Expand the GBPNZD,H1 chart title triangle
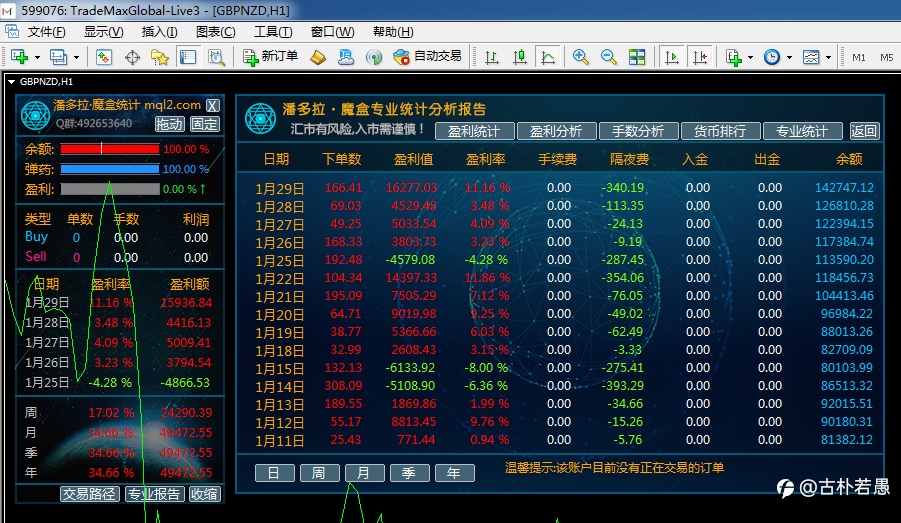 point(11,82)
